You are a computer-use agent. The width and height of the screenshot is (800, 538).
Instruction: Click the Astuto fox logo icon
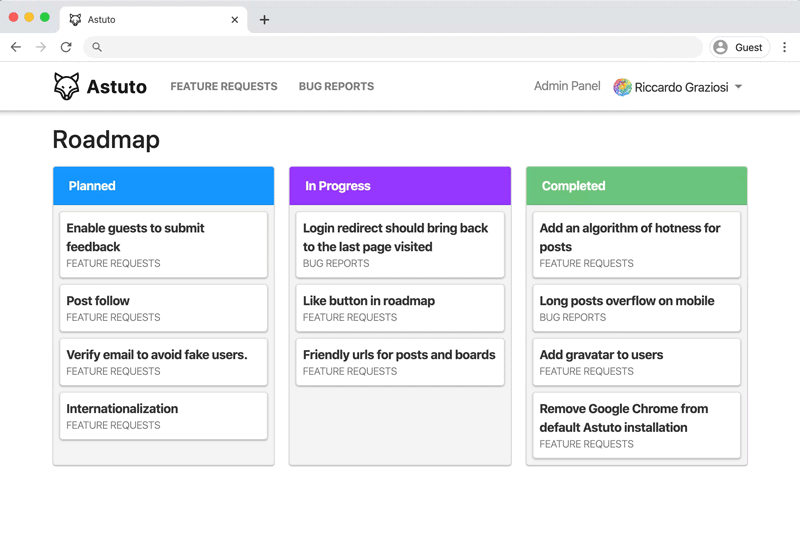tap(66, 87)
